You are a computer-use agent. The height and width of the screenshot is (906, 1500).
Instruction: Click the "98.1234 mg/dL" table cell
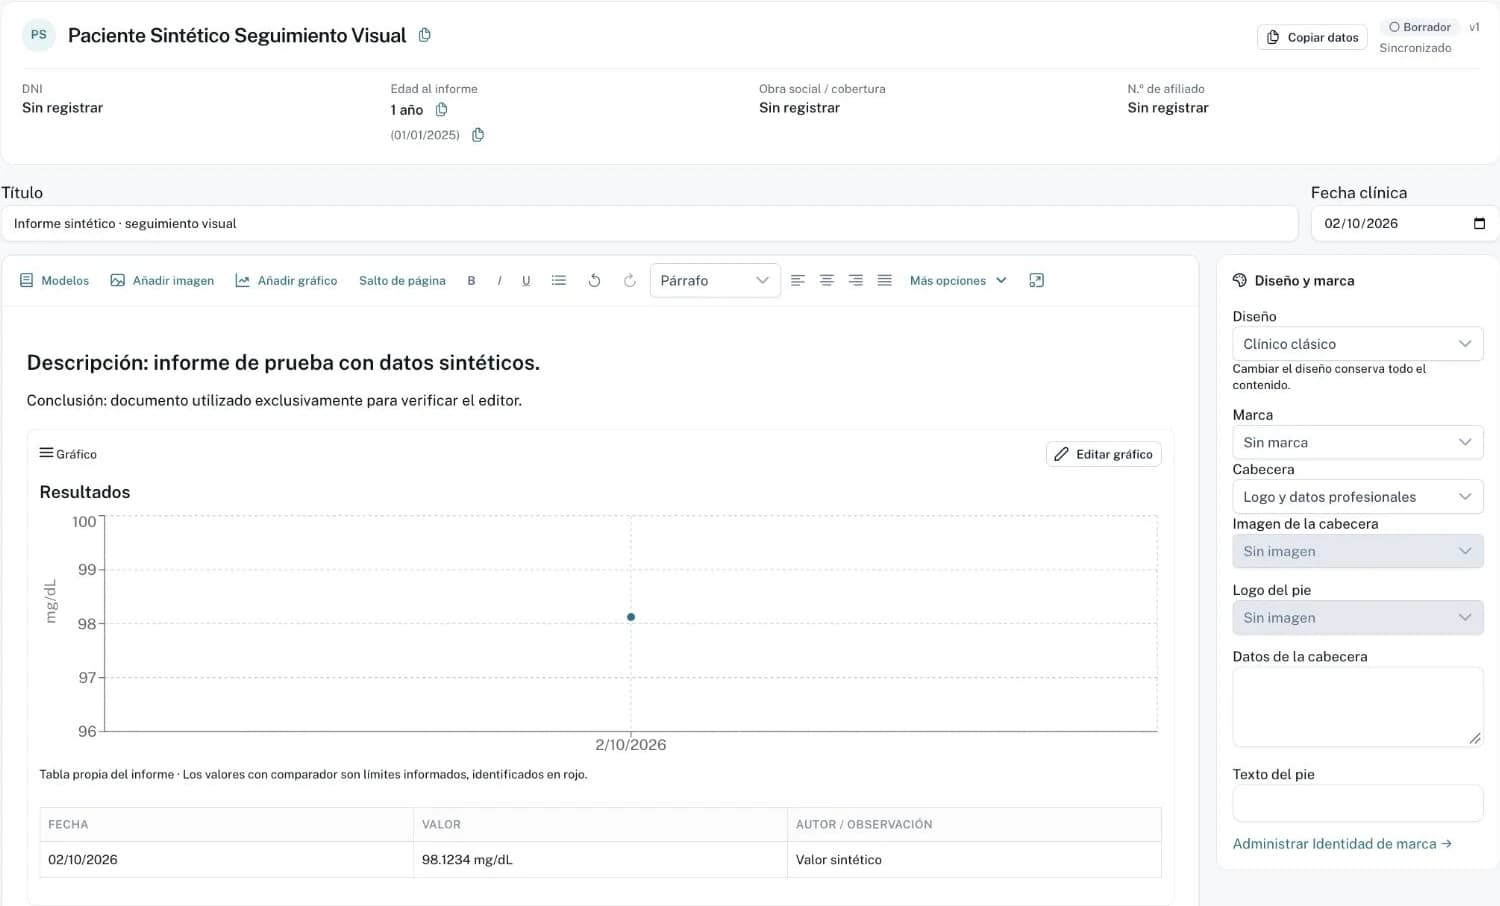(x=600, y=860)
